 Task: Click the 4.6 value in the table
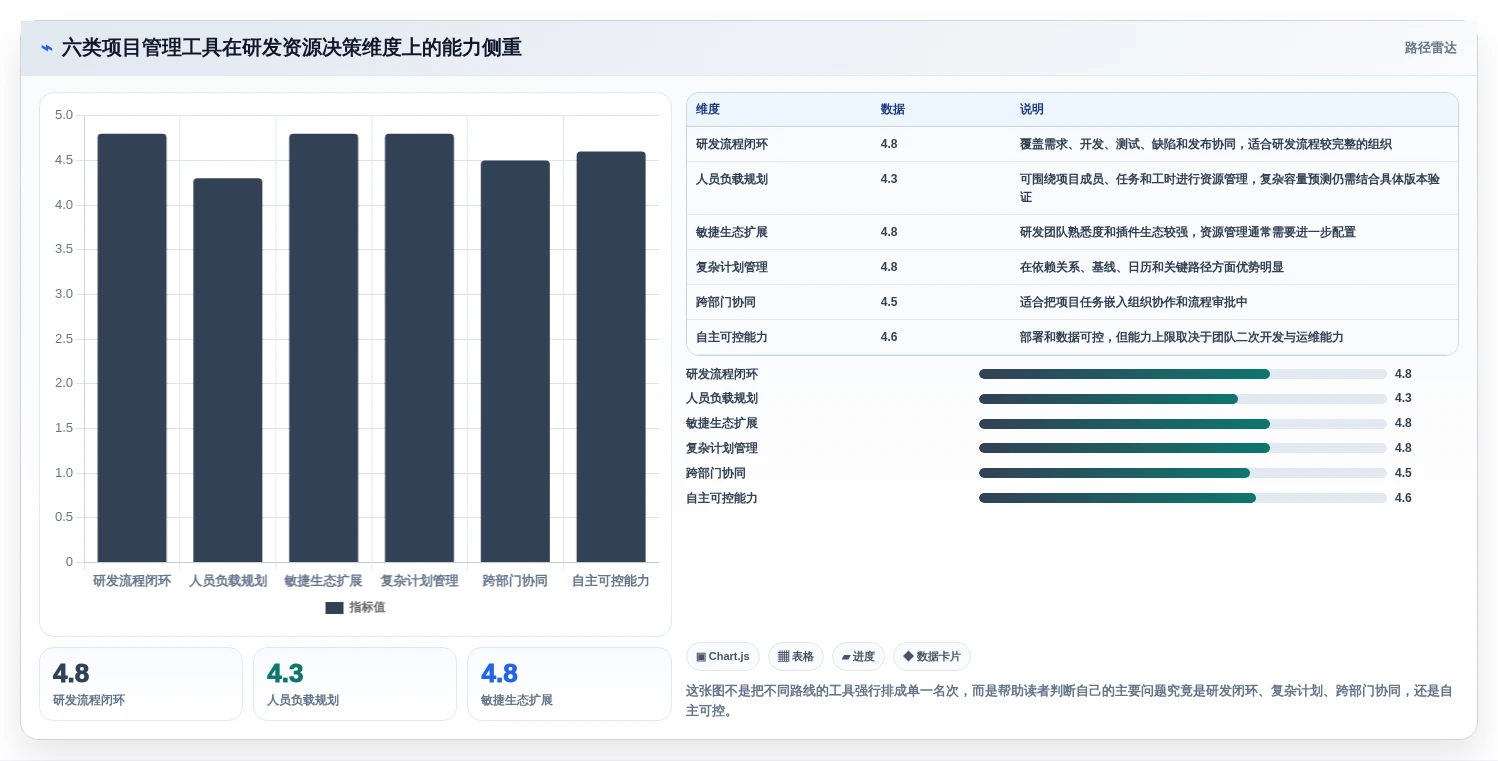(889, 337)
